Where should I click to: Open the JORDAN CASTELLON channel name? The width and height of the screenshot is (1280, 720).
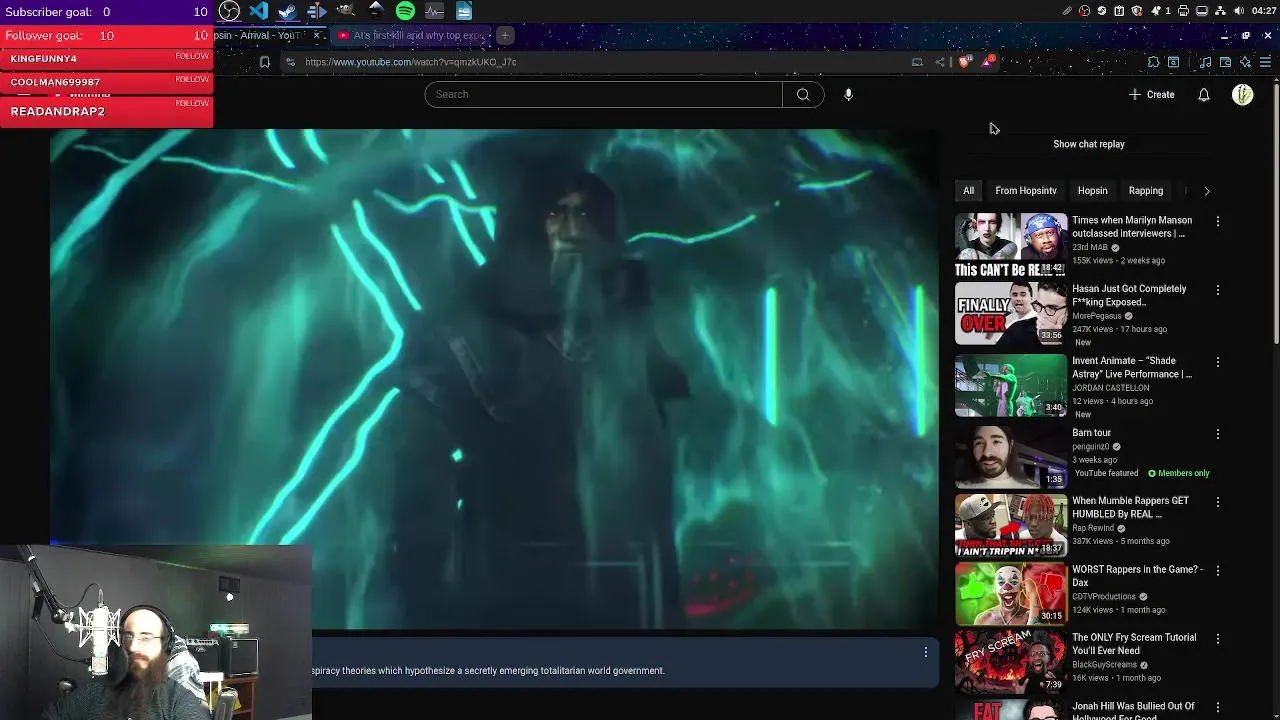click(1110, 388)
